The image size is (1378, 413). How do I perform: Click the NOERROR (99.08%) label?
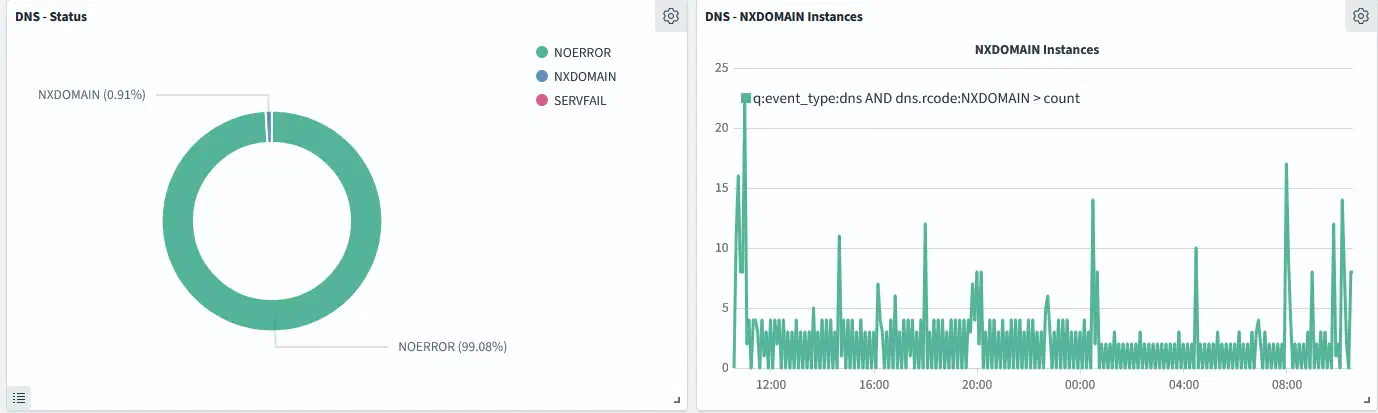[x=452, y=347]
